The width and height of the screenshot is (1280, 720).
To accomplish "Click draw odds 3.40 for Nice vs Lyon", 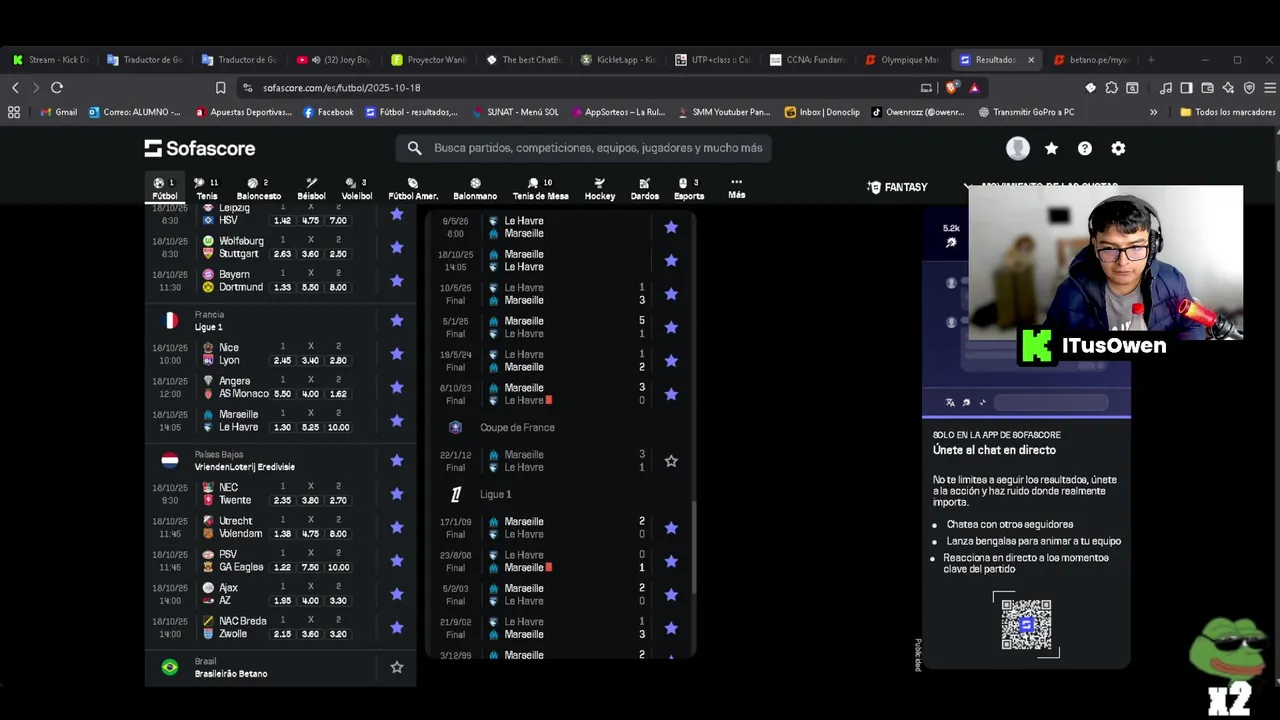I will (310, 360).
